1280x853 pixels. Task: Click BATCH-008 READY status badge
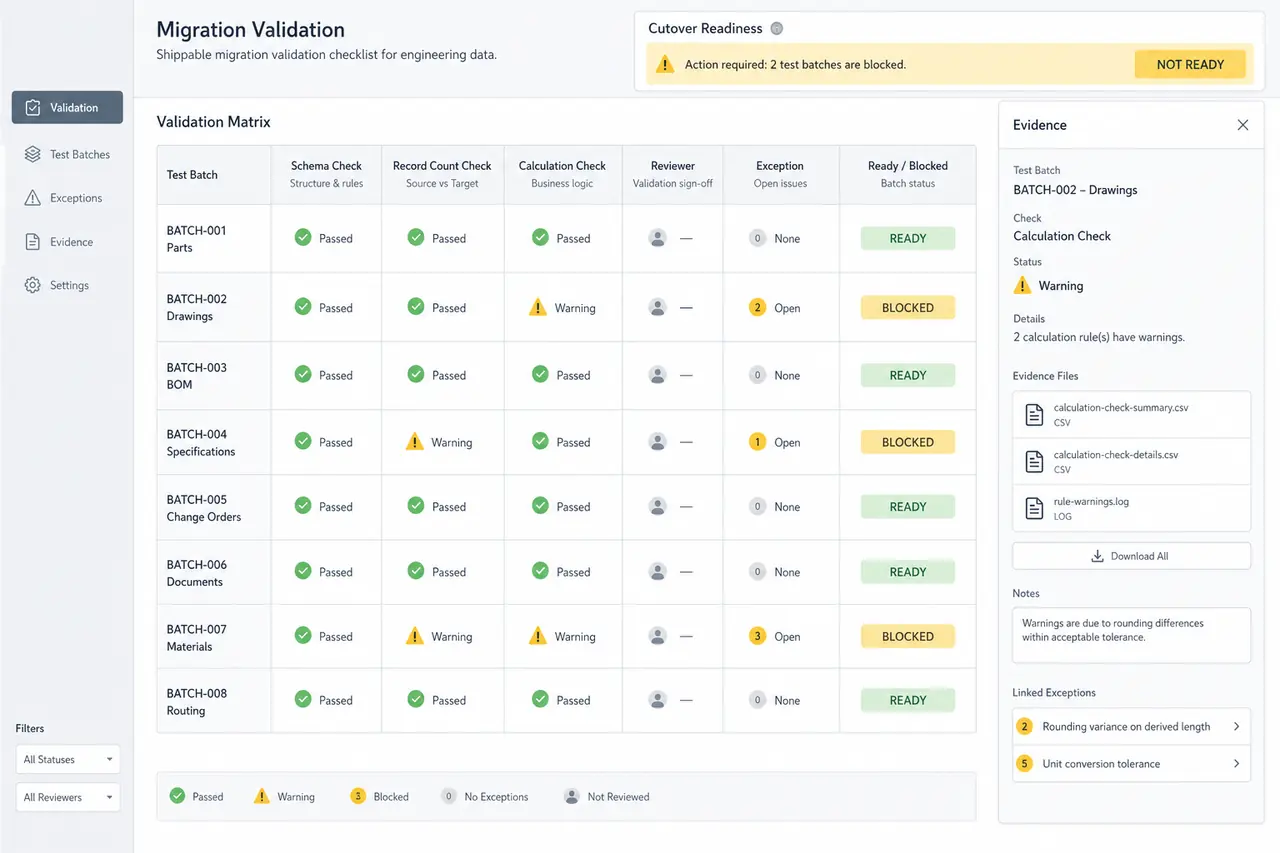point(908,700)
